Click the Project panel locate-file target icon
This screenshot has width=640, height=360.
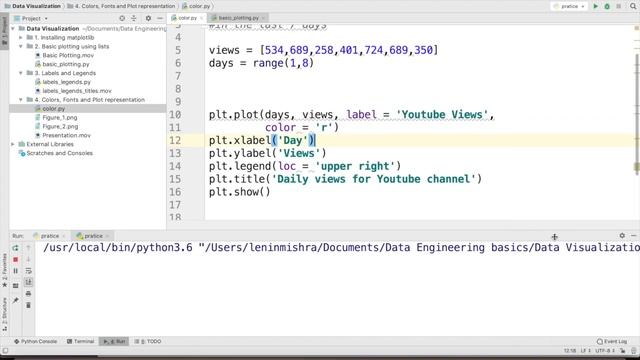[122, 18]
